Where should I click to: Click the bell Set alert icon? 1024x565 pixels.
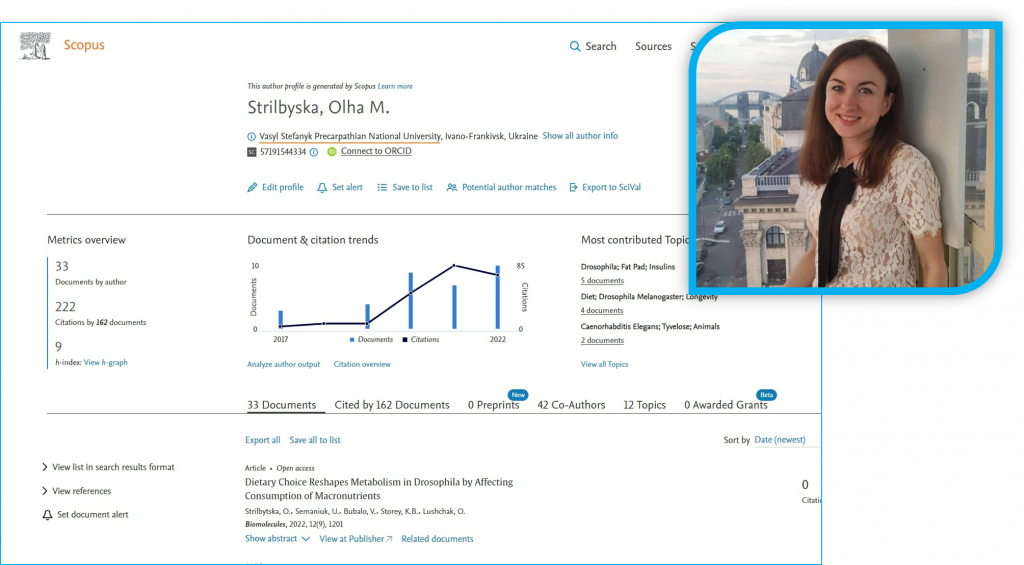[x=322, y=187]
